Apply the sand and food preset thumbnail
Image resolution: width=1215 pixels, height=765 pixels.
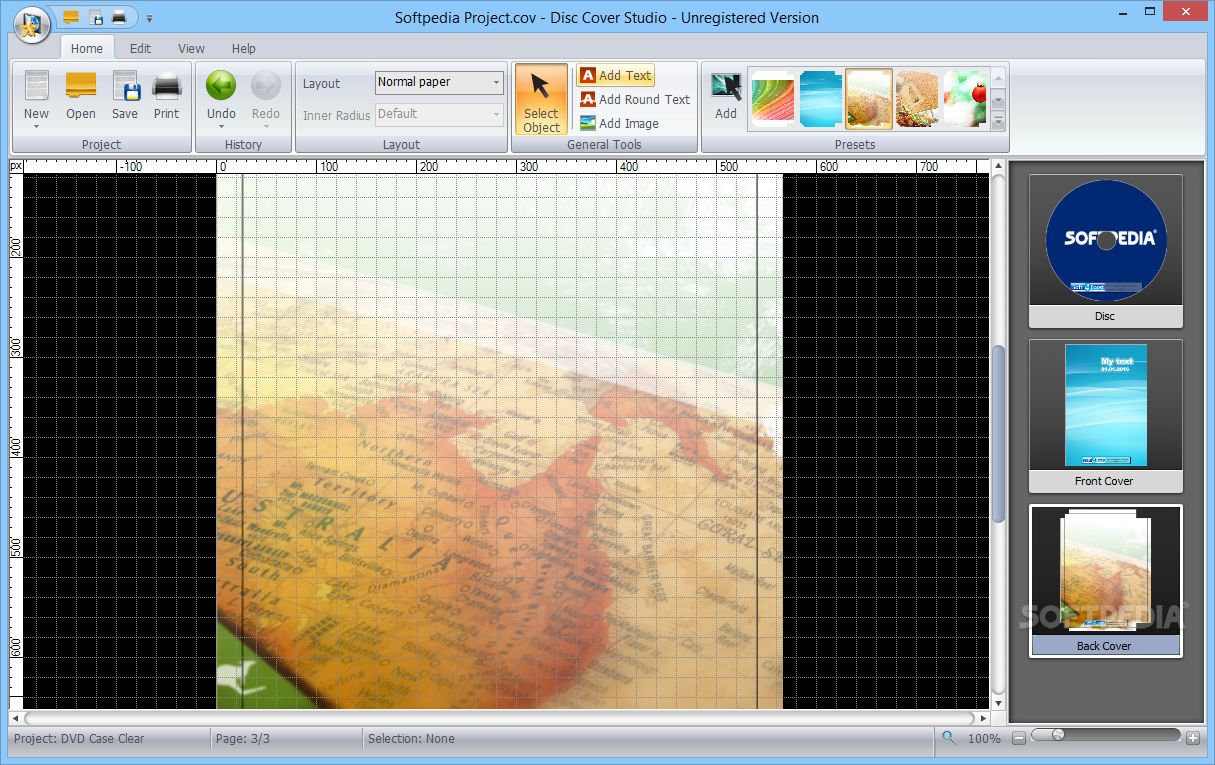tap(917, 99)
